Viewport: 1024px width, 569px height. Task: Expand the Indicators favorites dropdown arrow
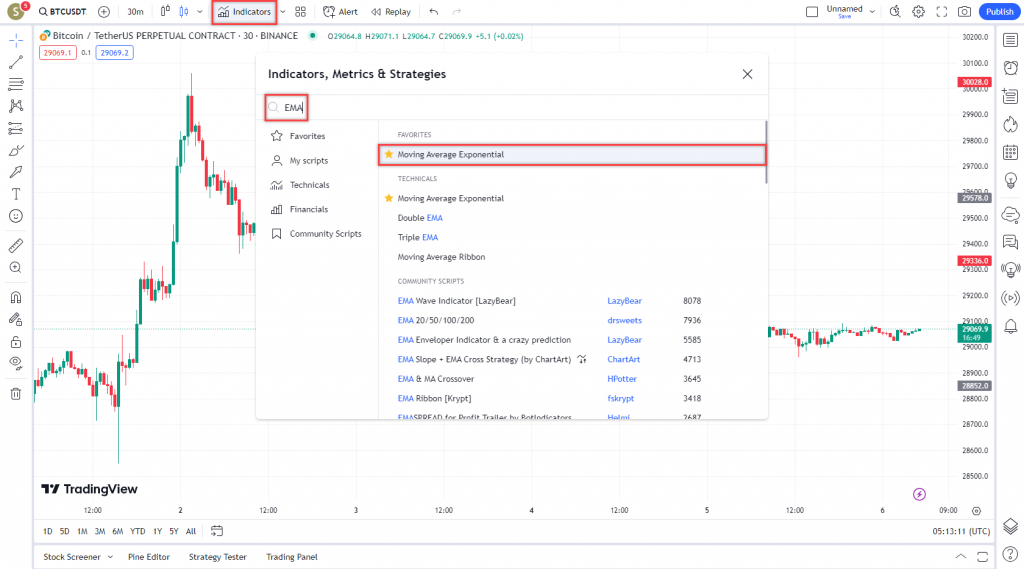[x=283, y=12]
